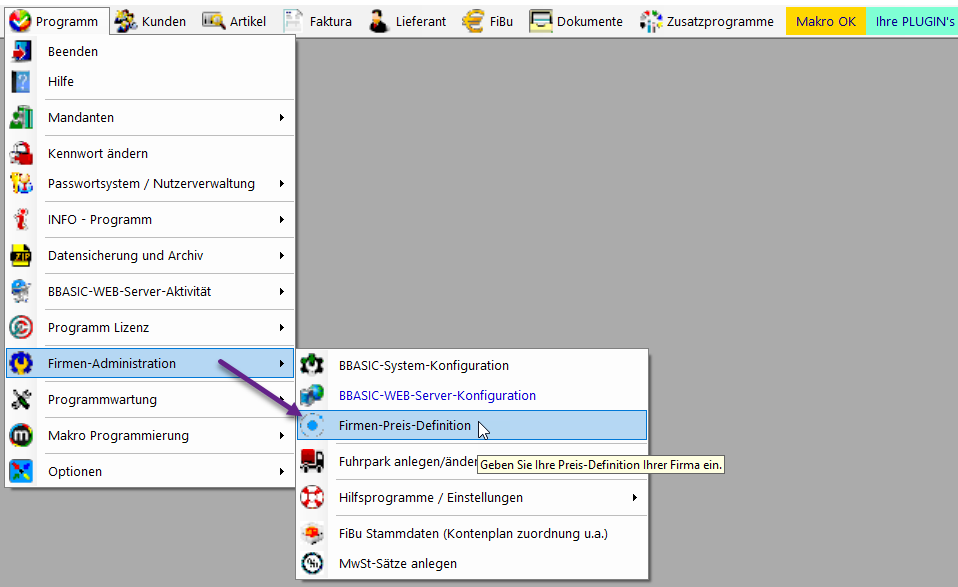Expand the Programm Lizenz submenu arrow
The height and width of the screenshot is (587, 958).
coord(282,327)
